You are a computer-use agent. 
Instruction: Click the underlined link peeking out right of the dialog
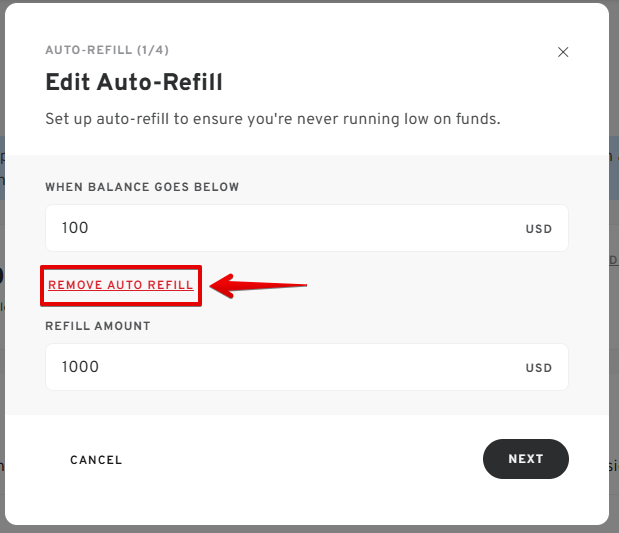coord(614,260)
